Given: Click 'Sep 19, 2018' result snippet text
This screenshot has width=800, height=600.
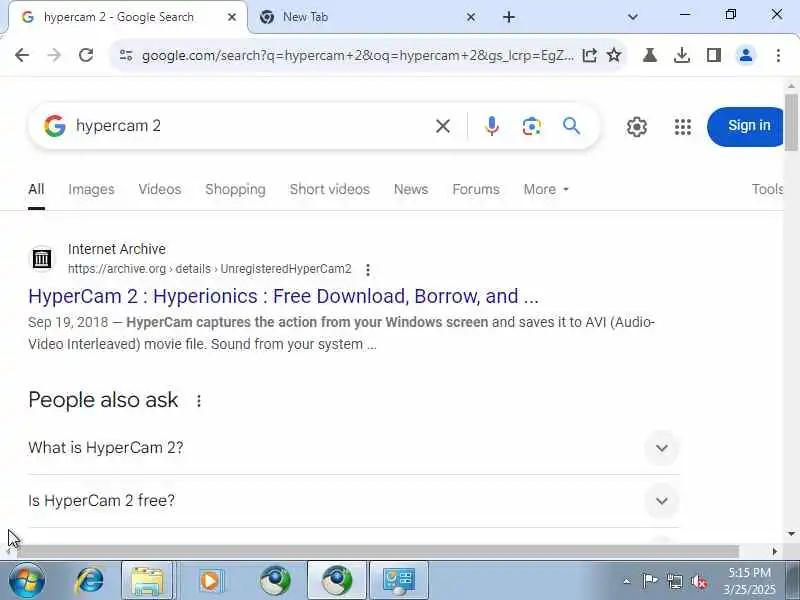Looking at the screenshot, I should [68, 322].
